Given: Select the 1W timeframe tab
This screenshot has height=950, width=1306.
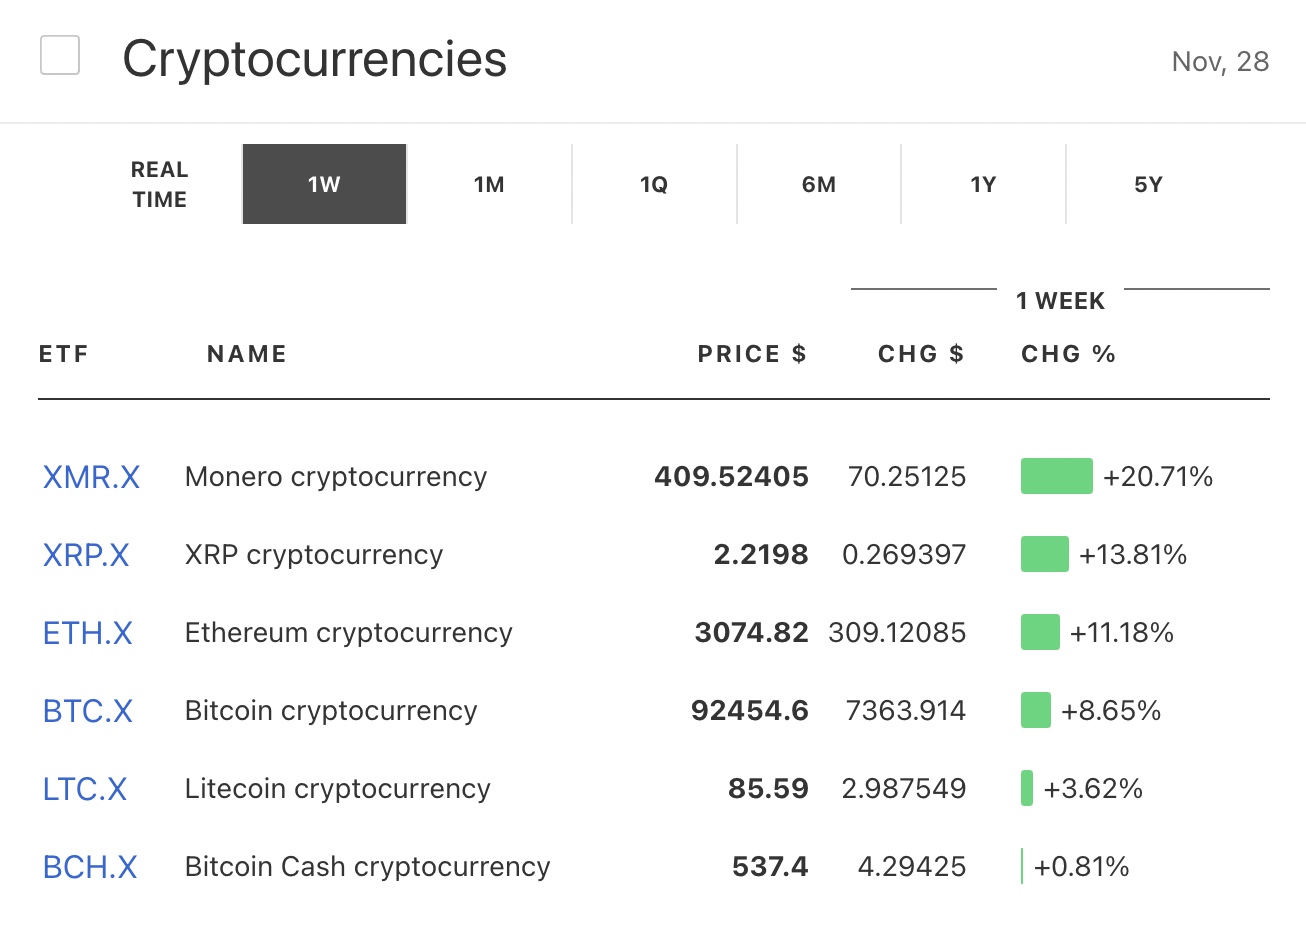Looking at the screenshot, I should [324, 185].
